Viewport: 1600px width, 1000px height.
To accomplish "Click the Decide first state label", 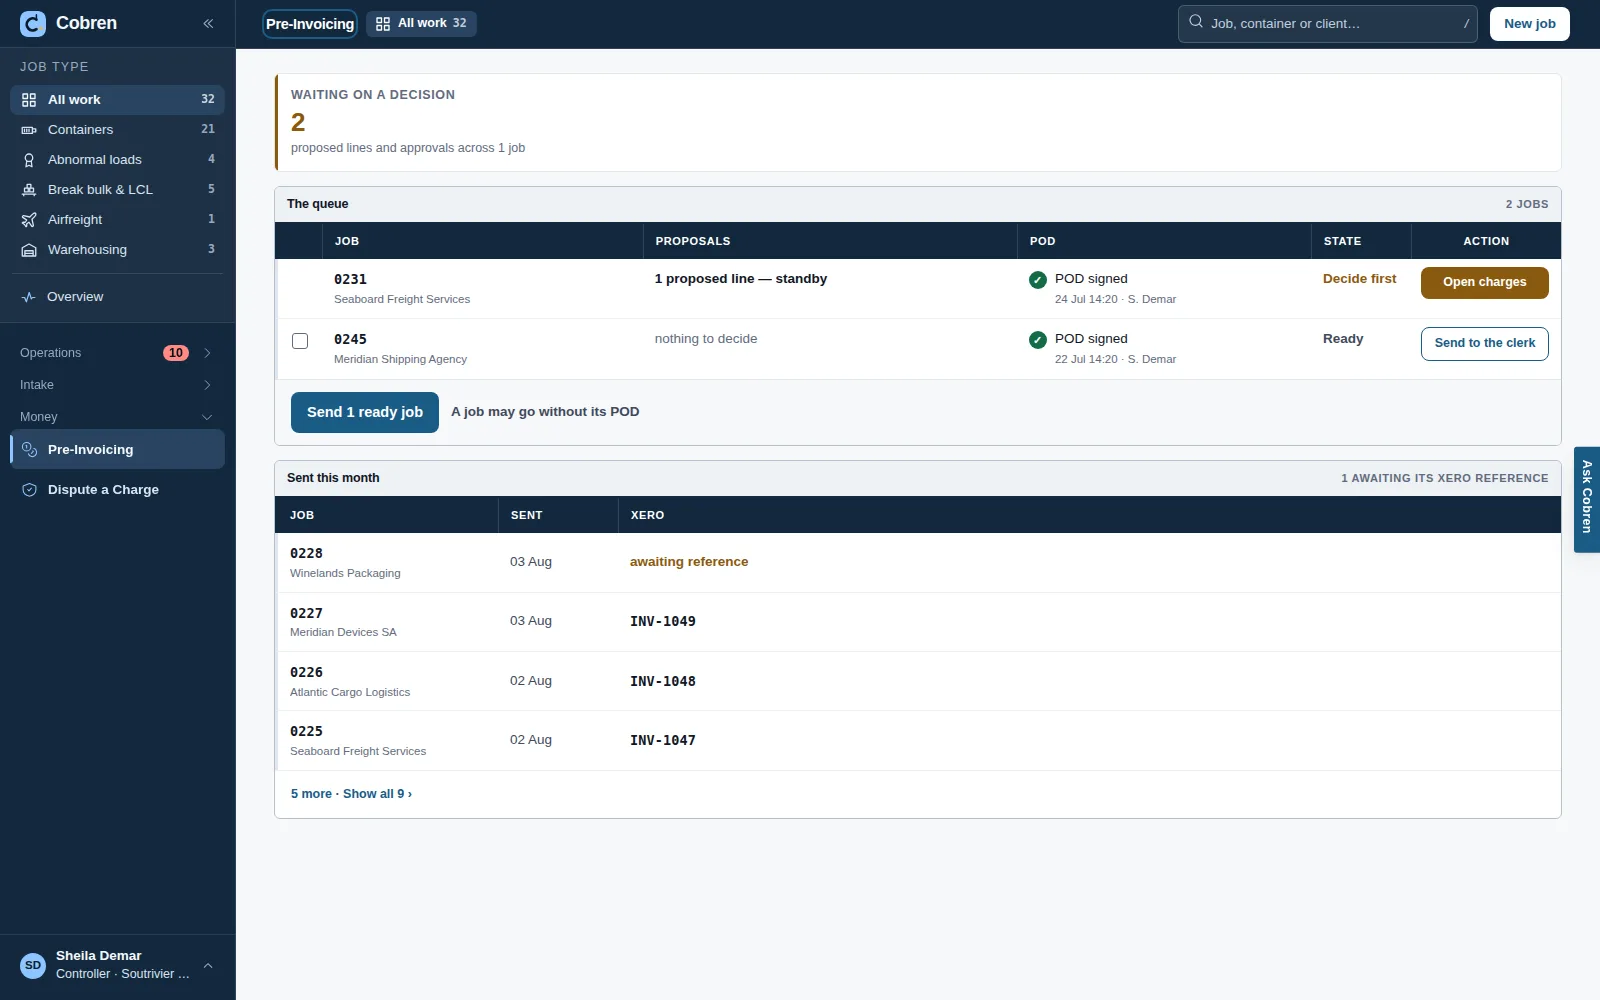I will 1360,279.
